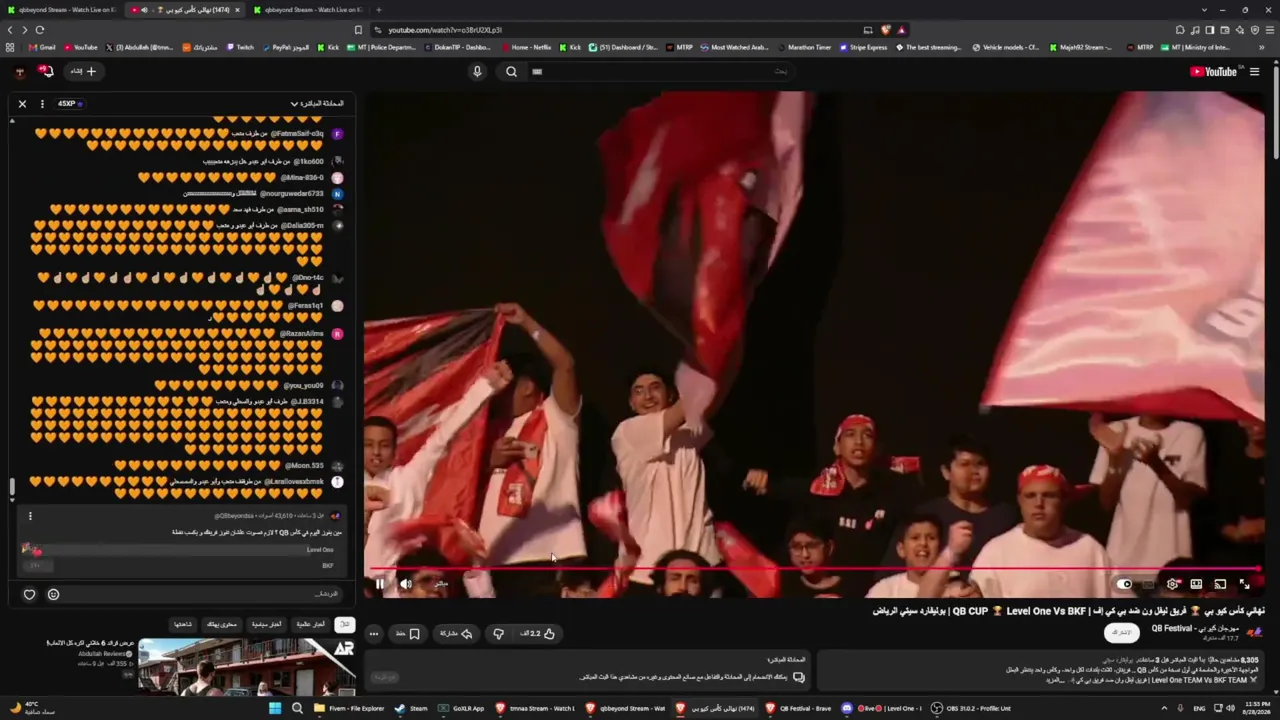Open Windows Start menu
This screenshot has height=720, width=1280.
point(275,708)
